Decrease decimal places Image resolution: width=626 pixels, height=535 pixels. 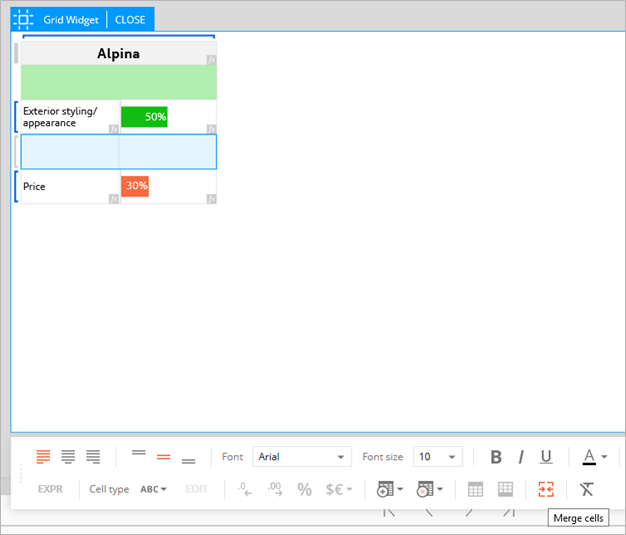245,489
